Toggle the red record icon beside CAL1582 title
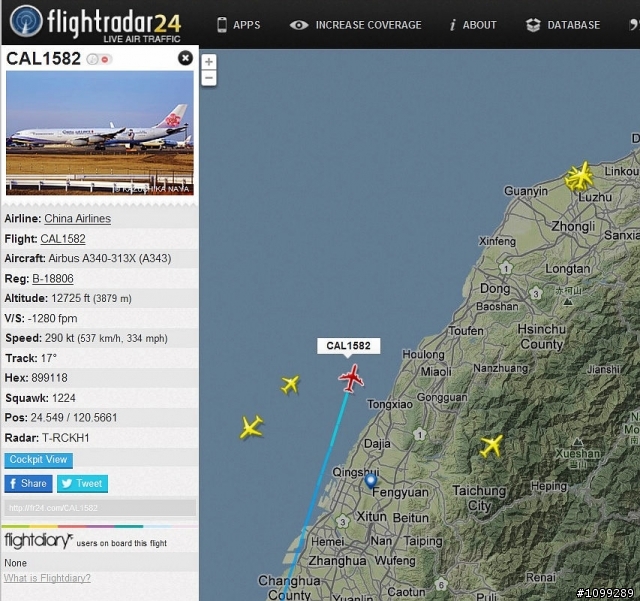 point(105,60)
